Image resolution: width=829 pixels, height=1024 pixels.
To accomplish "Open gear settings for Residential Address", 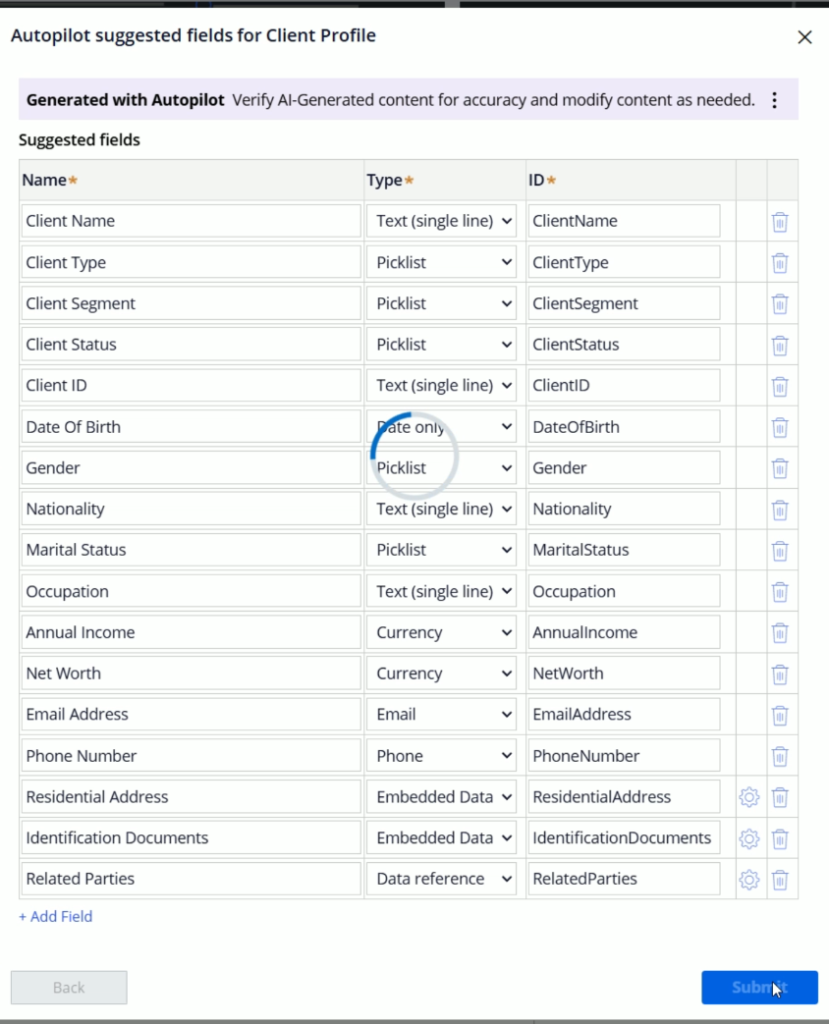I will pos(749,797).
